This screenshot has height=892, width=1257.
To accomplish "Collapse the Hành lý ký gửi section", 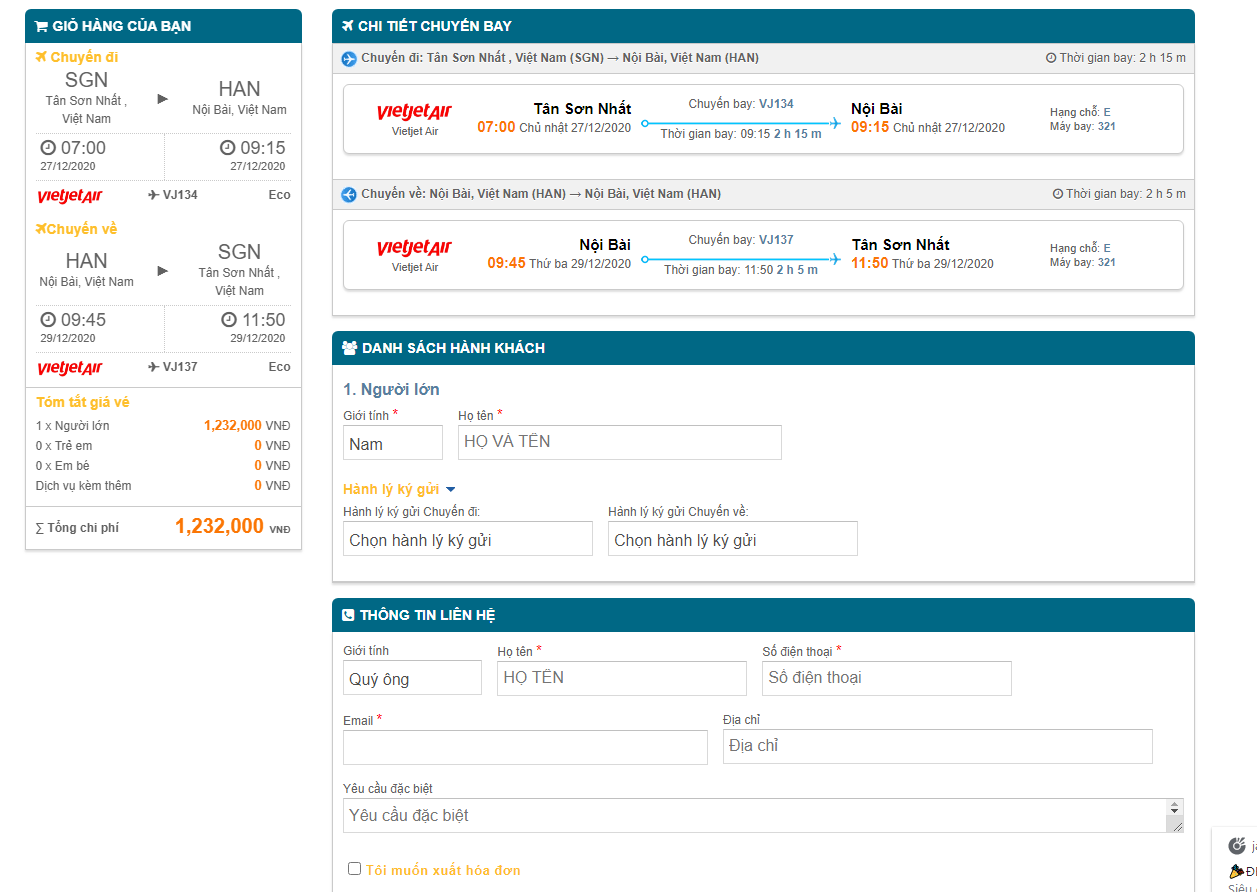I will (399, 489).
